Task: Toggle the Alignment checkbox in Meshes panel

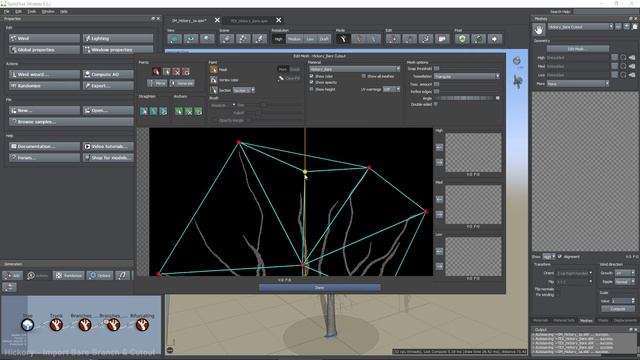Action: (x=560, y=256)
